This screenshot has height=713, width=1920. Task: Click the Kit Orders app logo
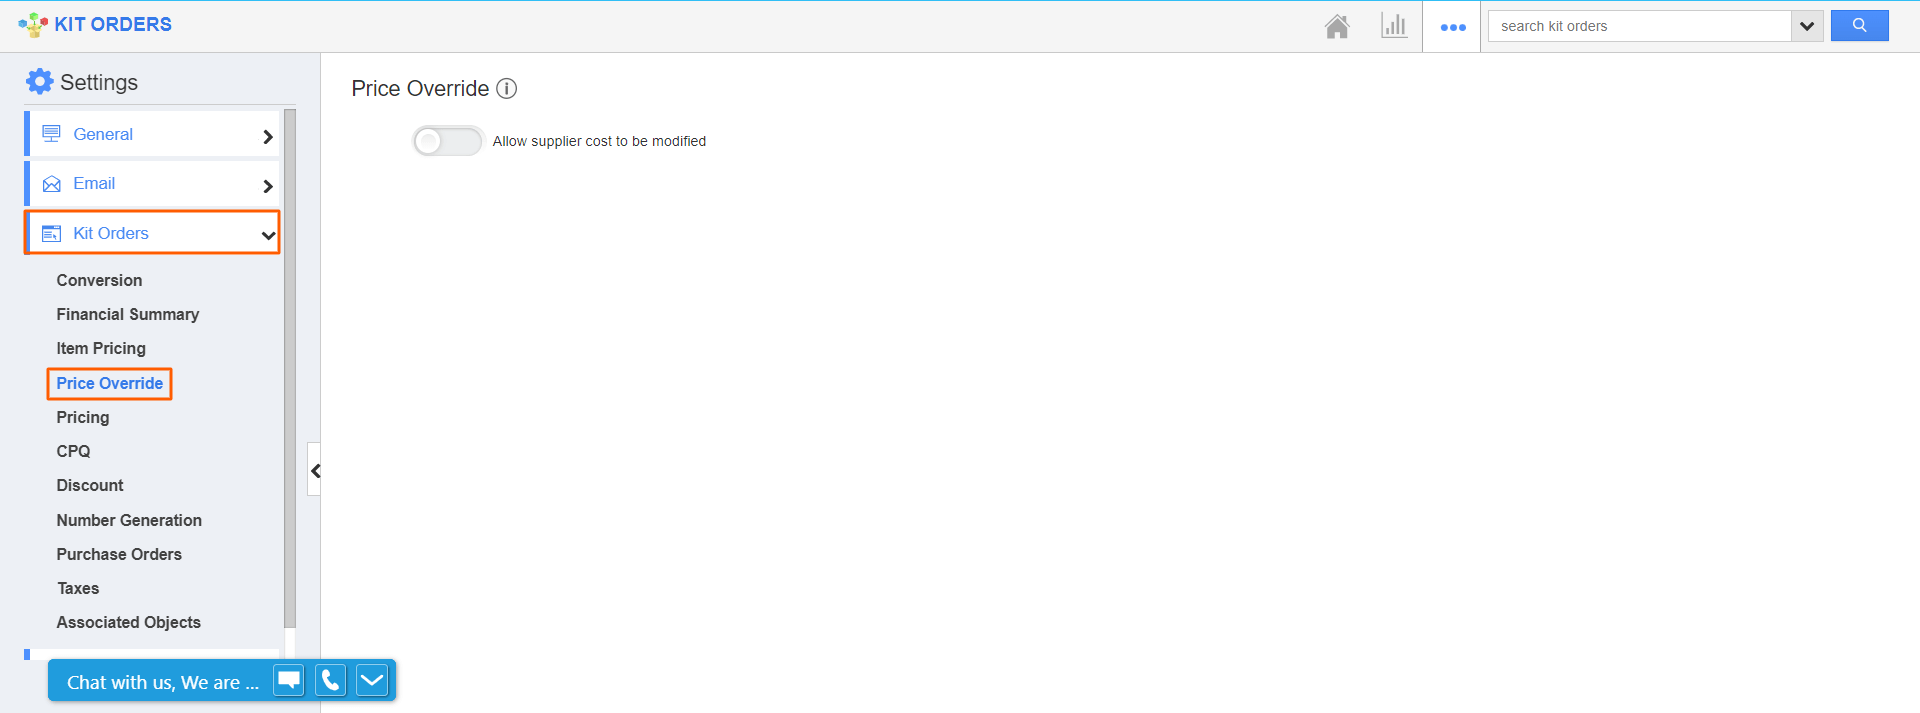(x=33, y=25)
